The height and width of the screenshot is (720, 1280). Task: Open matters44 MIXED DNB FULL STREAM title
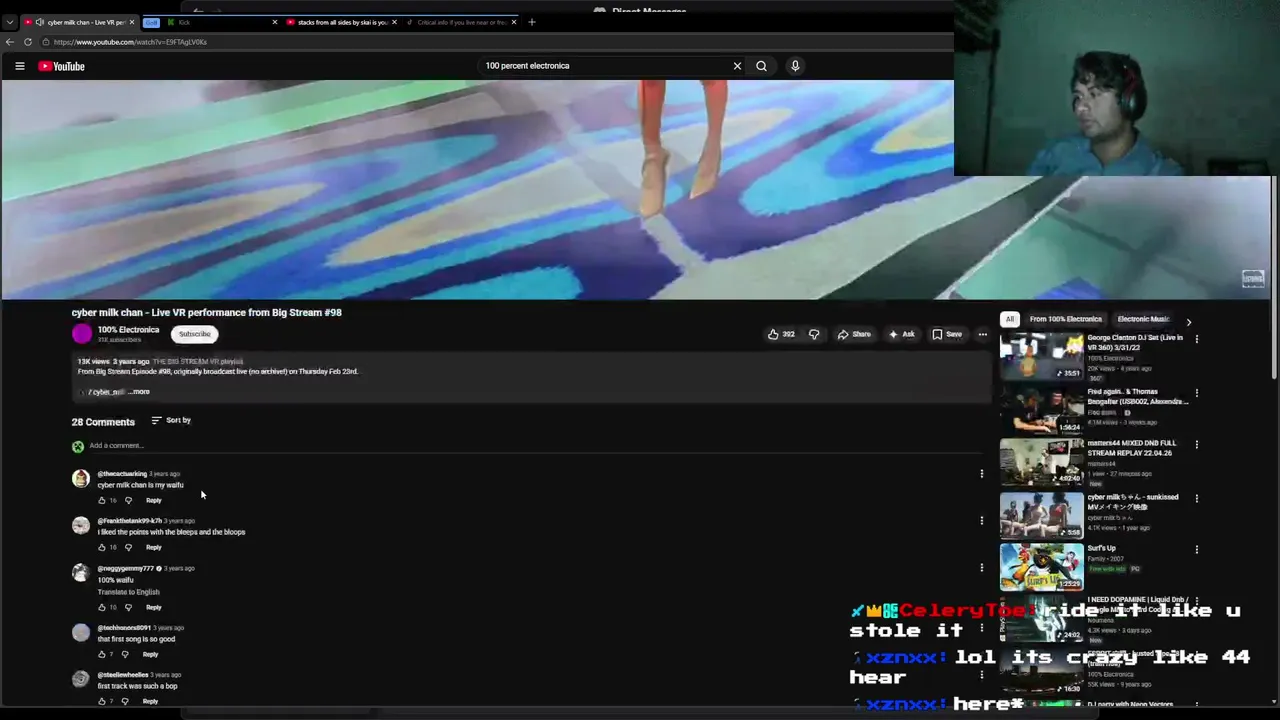pyautogui.click(x=1133, y=448)
